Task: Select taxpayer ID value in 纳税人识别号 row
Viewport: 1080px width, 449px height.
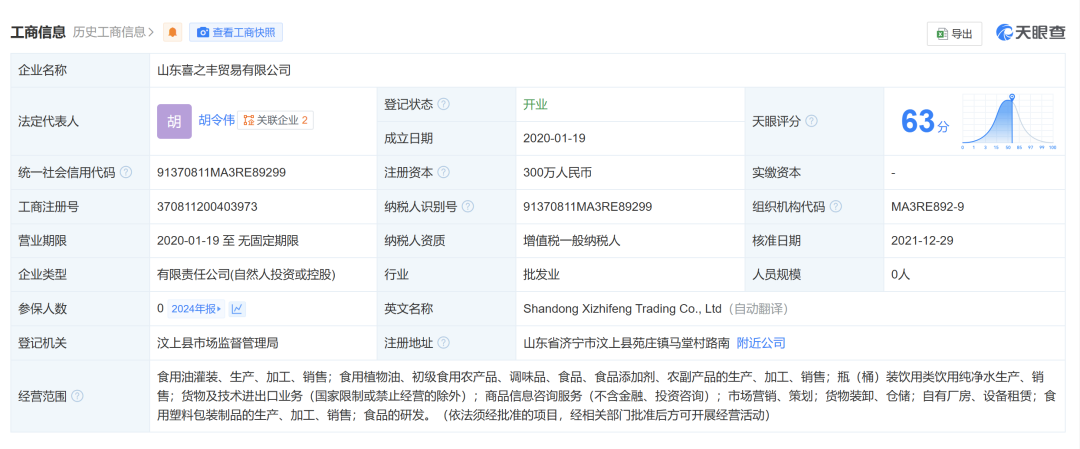Action: coord(587,207)
